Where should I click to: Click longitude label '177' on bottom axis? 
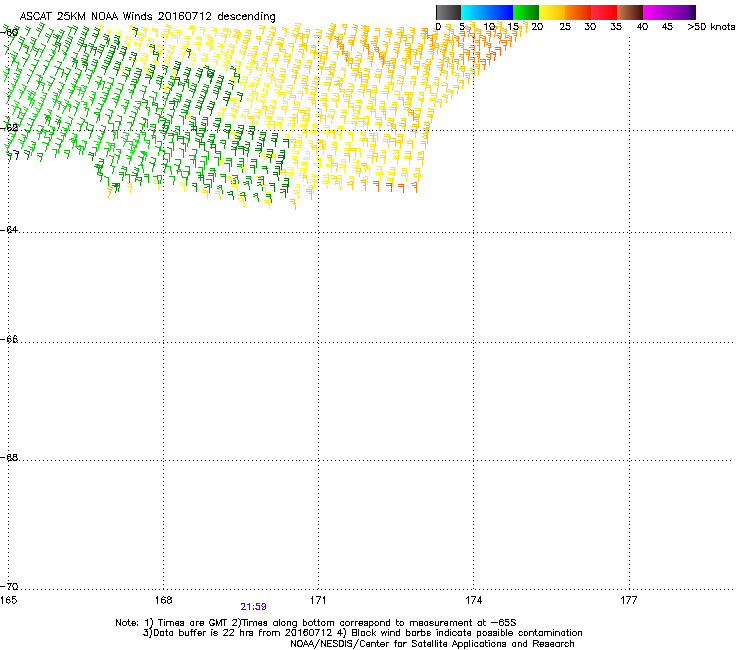tap(629, 600)
